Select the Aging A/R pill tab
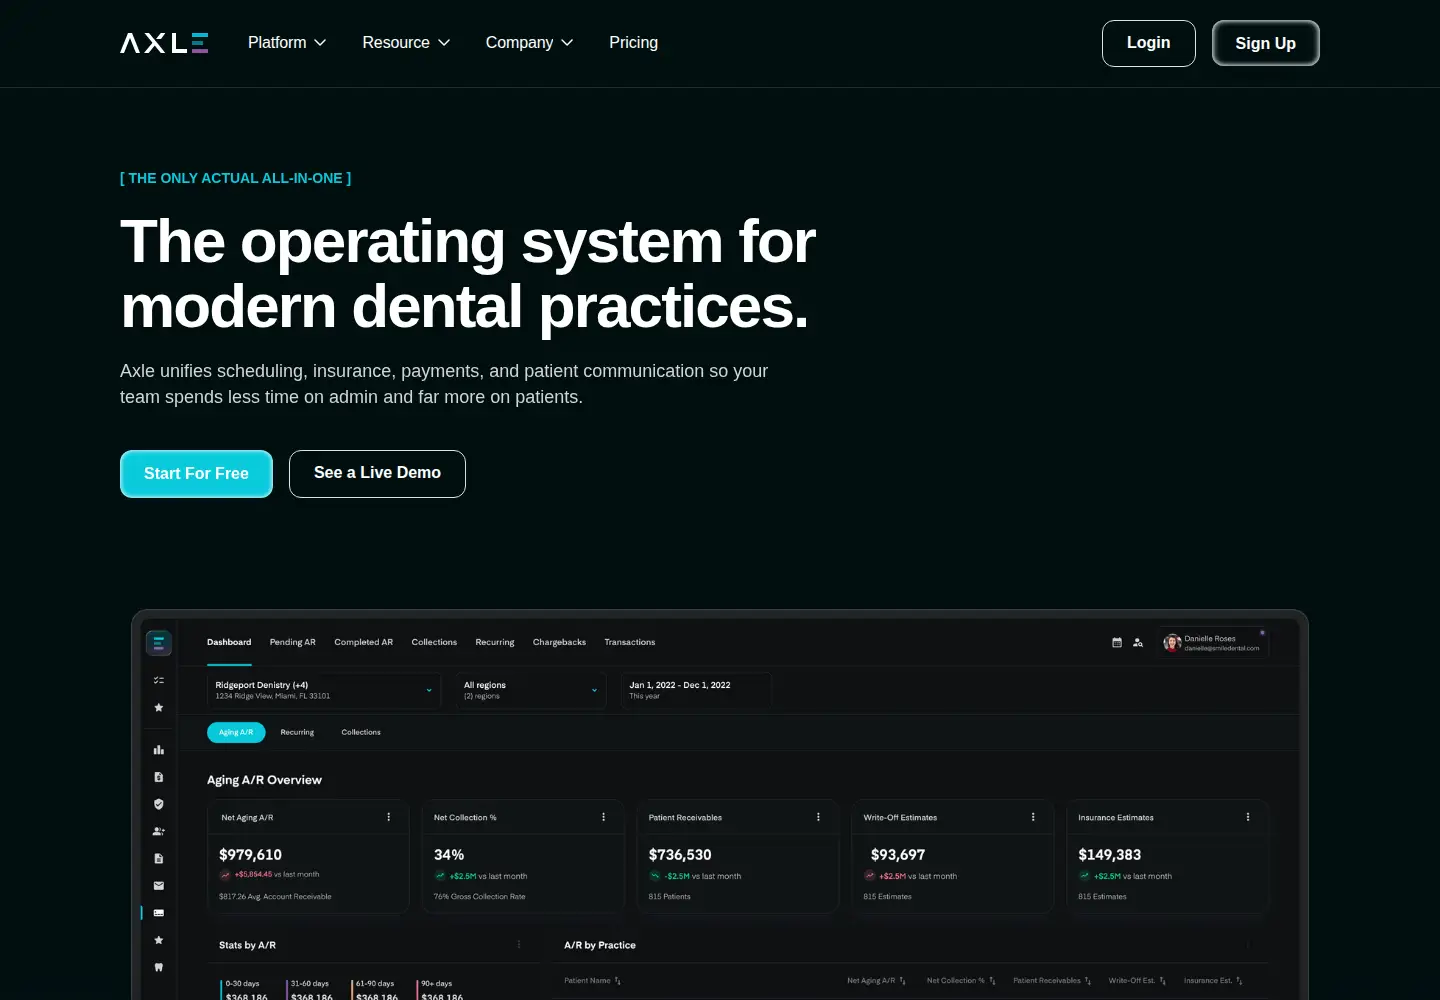The image size is (1440, 1000). click(236, 732)
